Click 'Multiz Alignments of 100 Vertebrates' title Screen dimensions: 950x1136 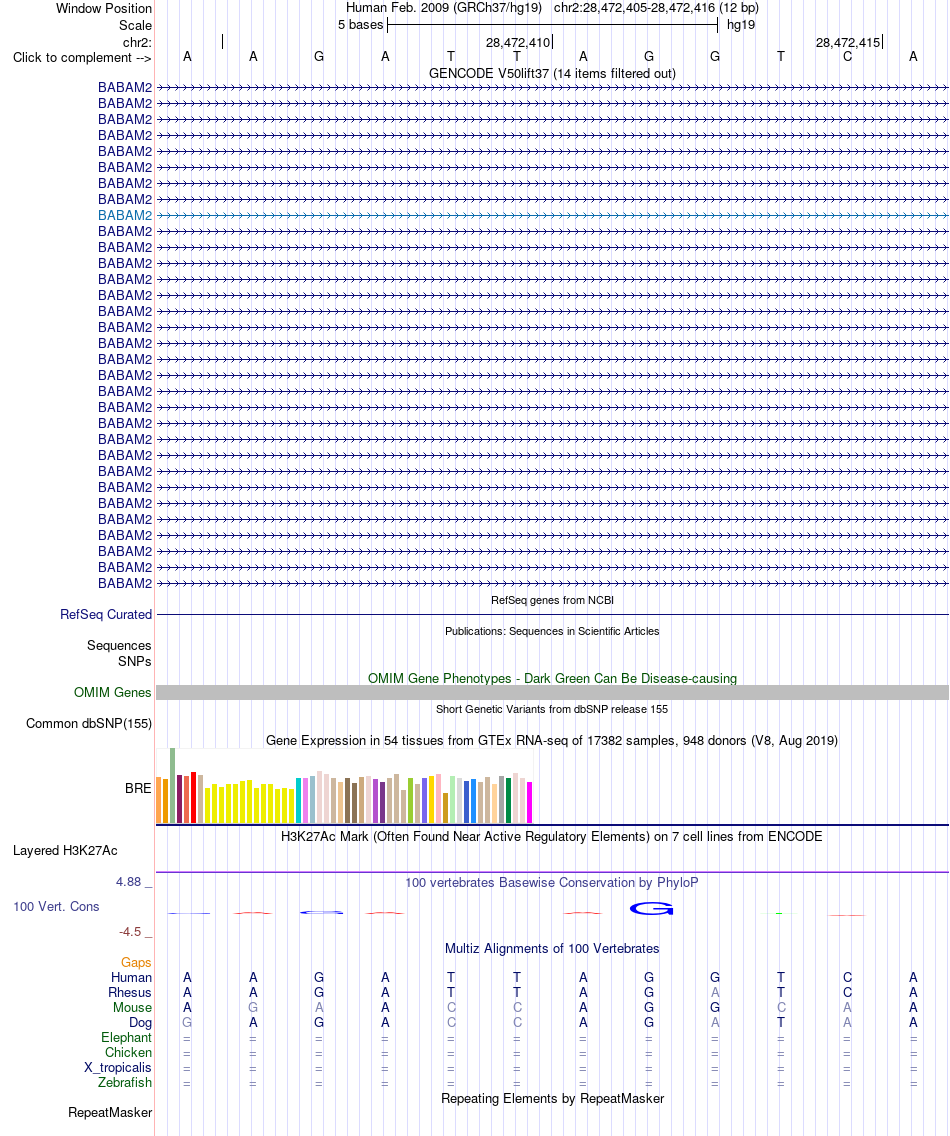pos(552,948)
